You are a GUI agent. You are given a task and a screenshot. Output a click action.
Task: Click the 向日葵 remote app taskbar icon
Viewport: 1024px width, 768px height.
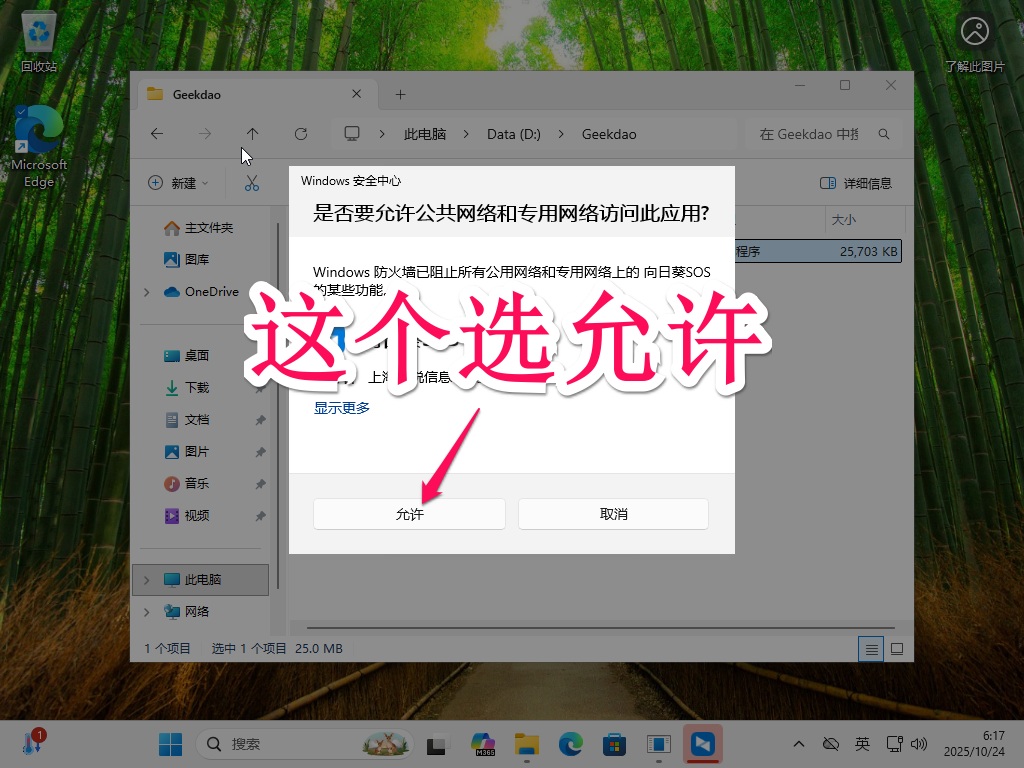point(702,744)
